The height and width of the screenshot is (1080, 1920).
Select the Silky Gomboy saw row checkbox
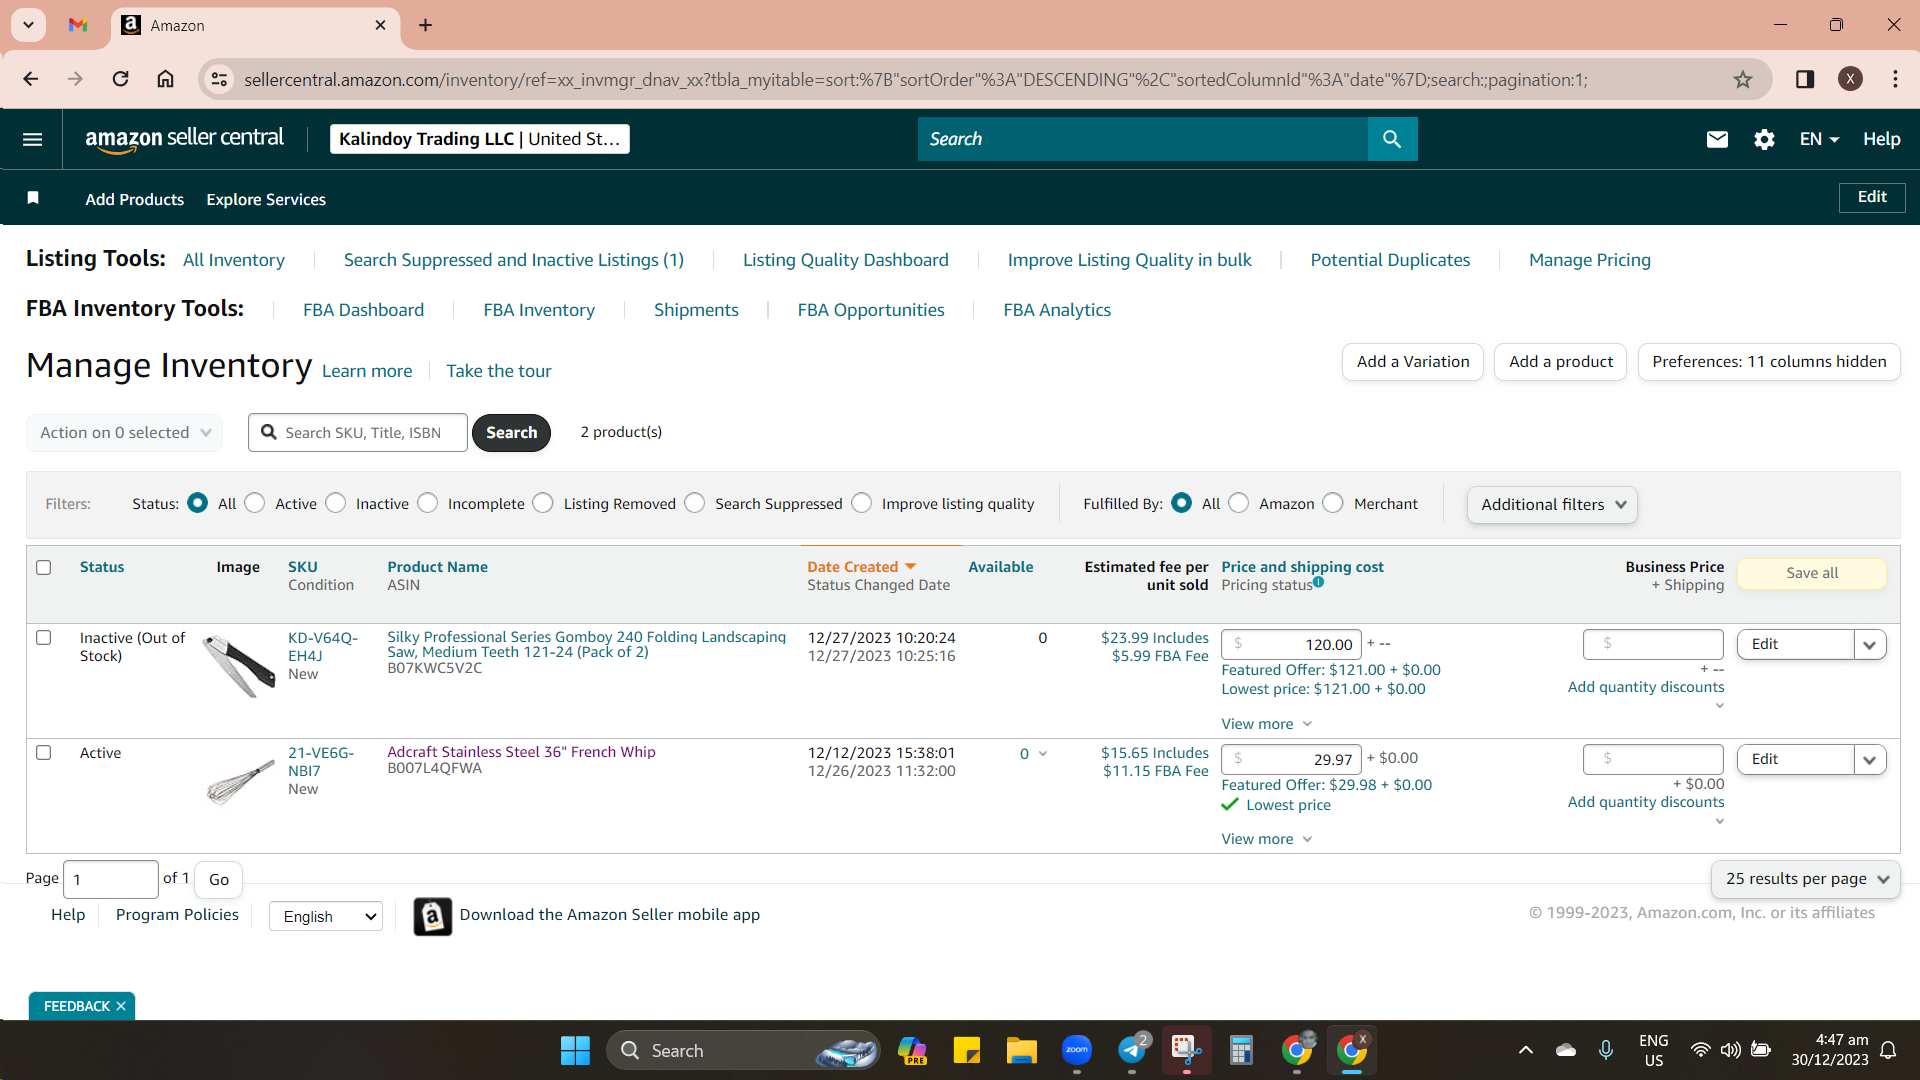(44, 638)
